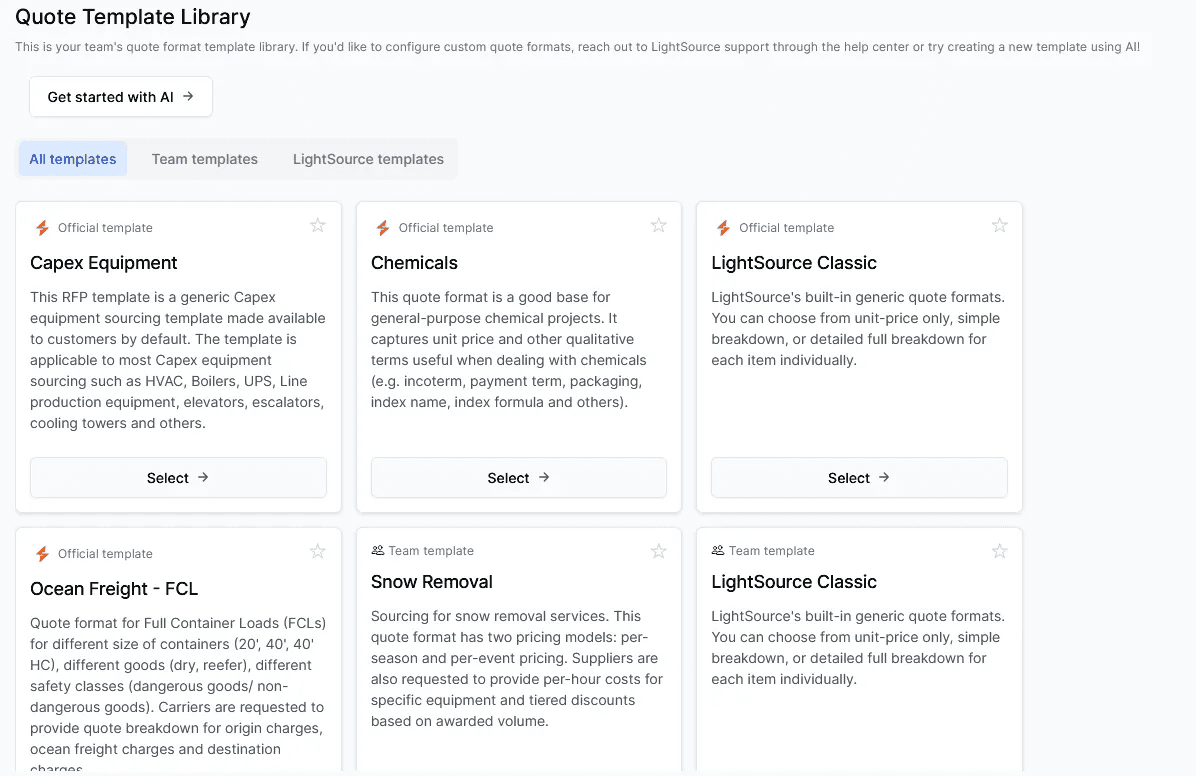
Task: Click arrow in official LightSource Classic Select button
Action: (x=884, y=477)
